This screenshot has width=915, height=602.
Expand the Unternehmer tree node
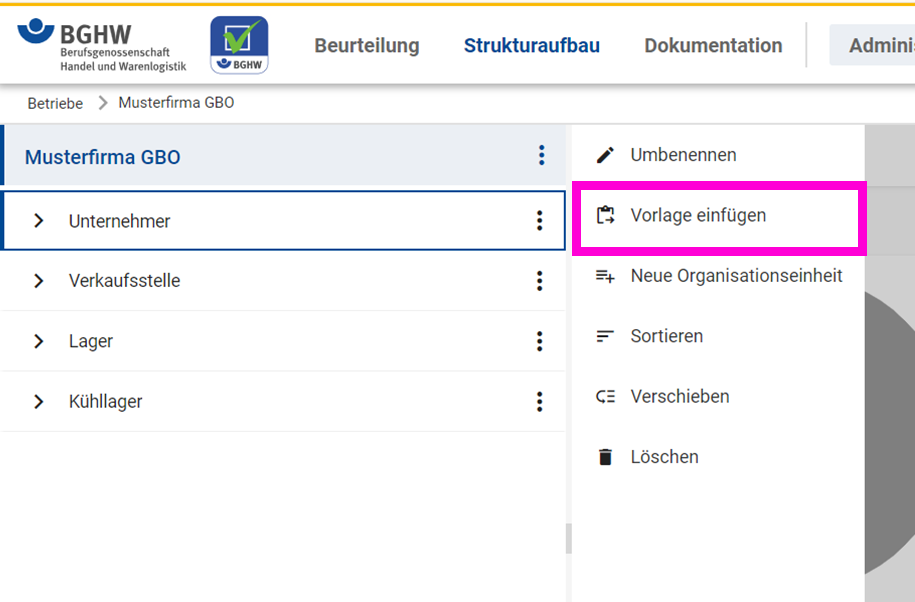[39, 221]
